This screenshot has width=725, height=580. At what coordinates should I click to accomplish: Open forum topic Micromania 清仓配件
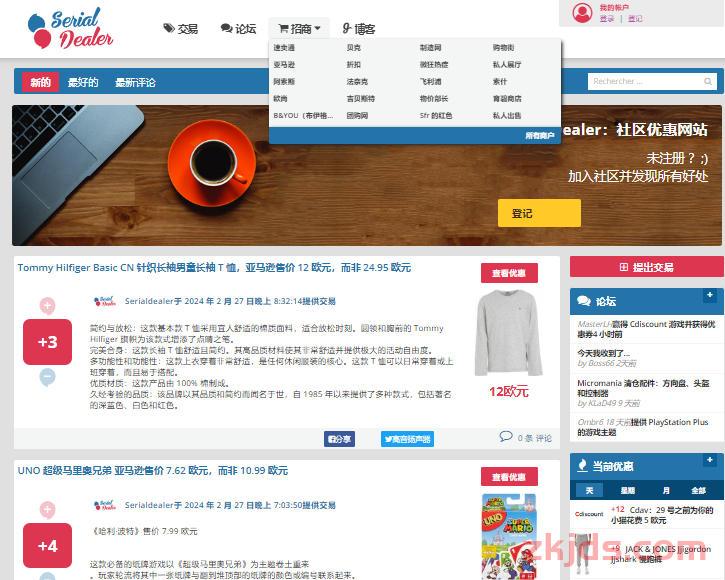click(643, 388)
